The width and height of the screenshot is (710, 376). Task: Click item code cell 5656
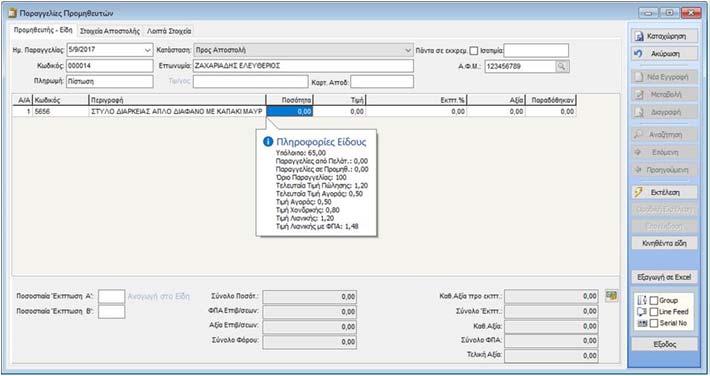point(60,111)
